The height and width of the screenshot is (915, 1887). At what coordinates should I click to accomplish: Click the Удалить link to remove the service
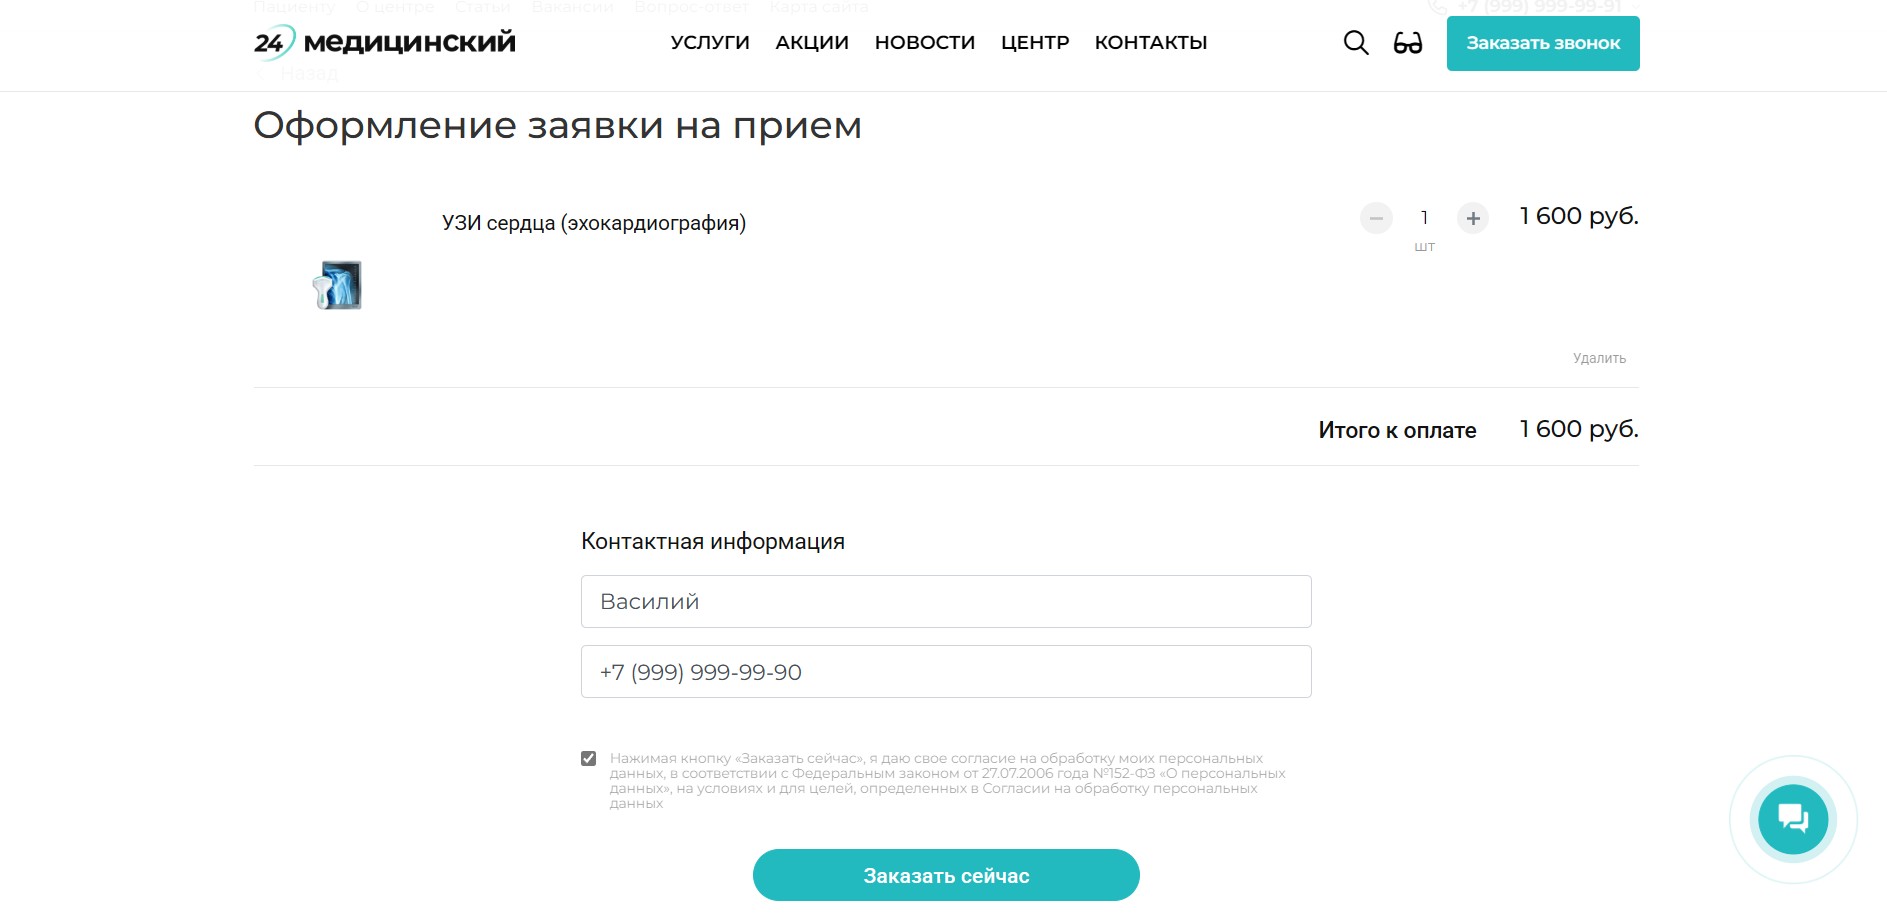[1599, 358]
